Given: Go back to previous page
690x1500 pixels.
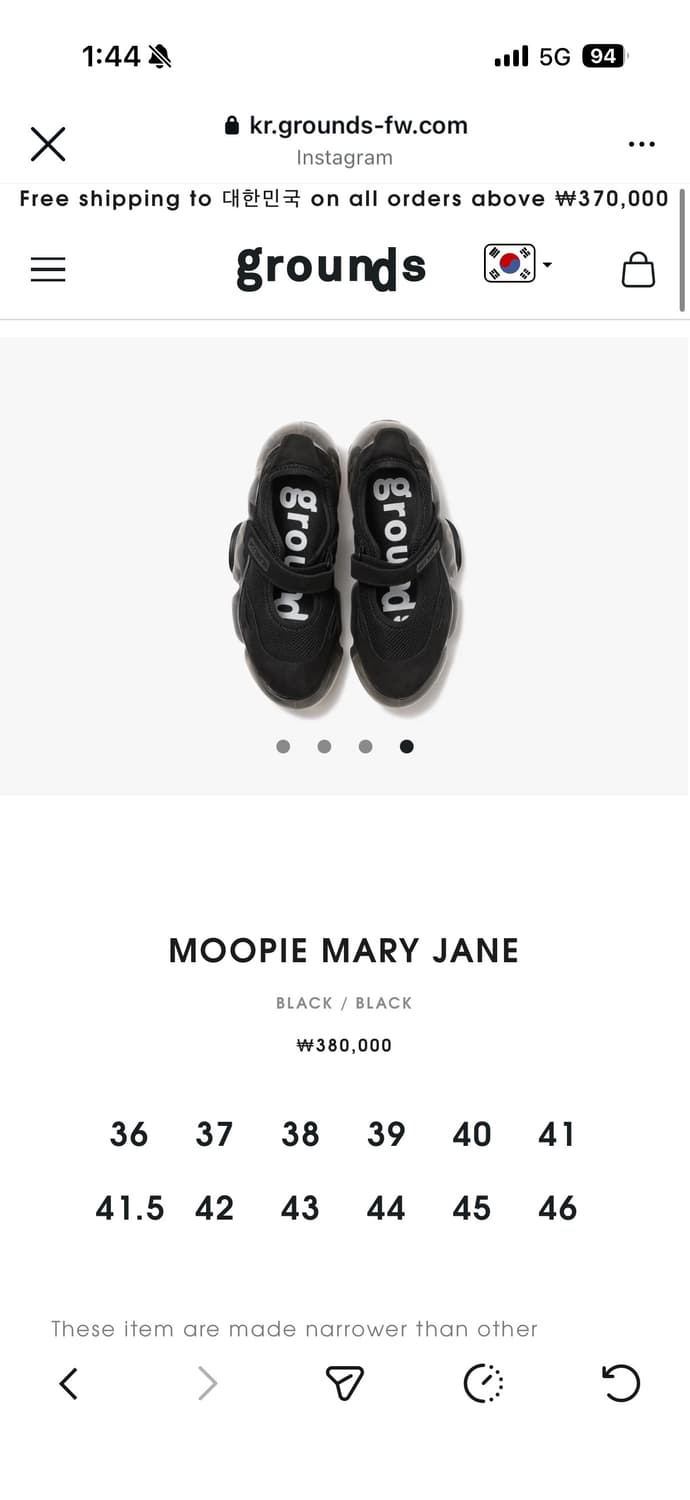Looking at the screenshot, I should (x=68, y=1384).
